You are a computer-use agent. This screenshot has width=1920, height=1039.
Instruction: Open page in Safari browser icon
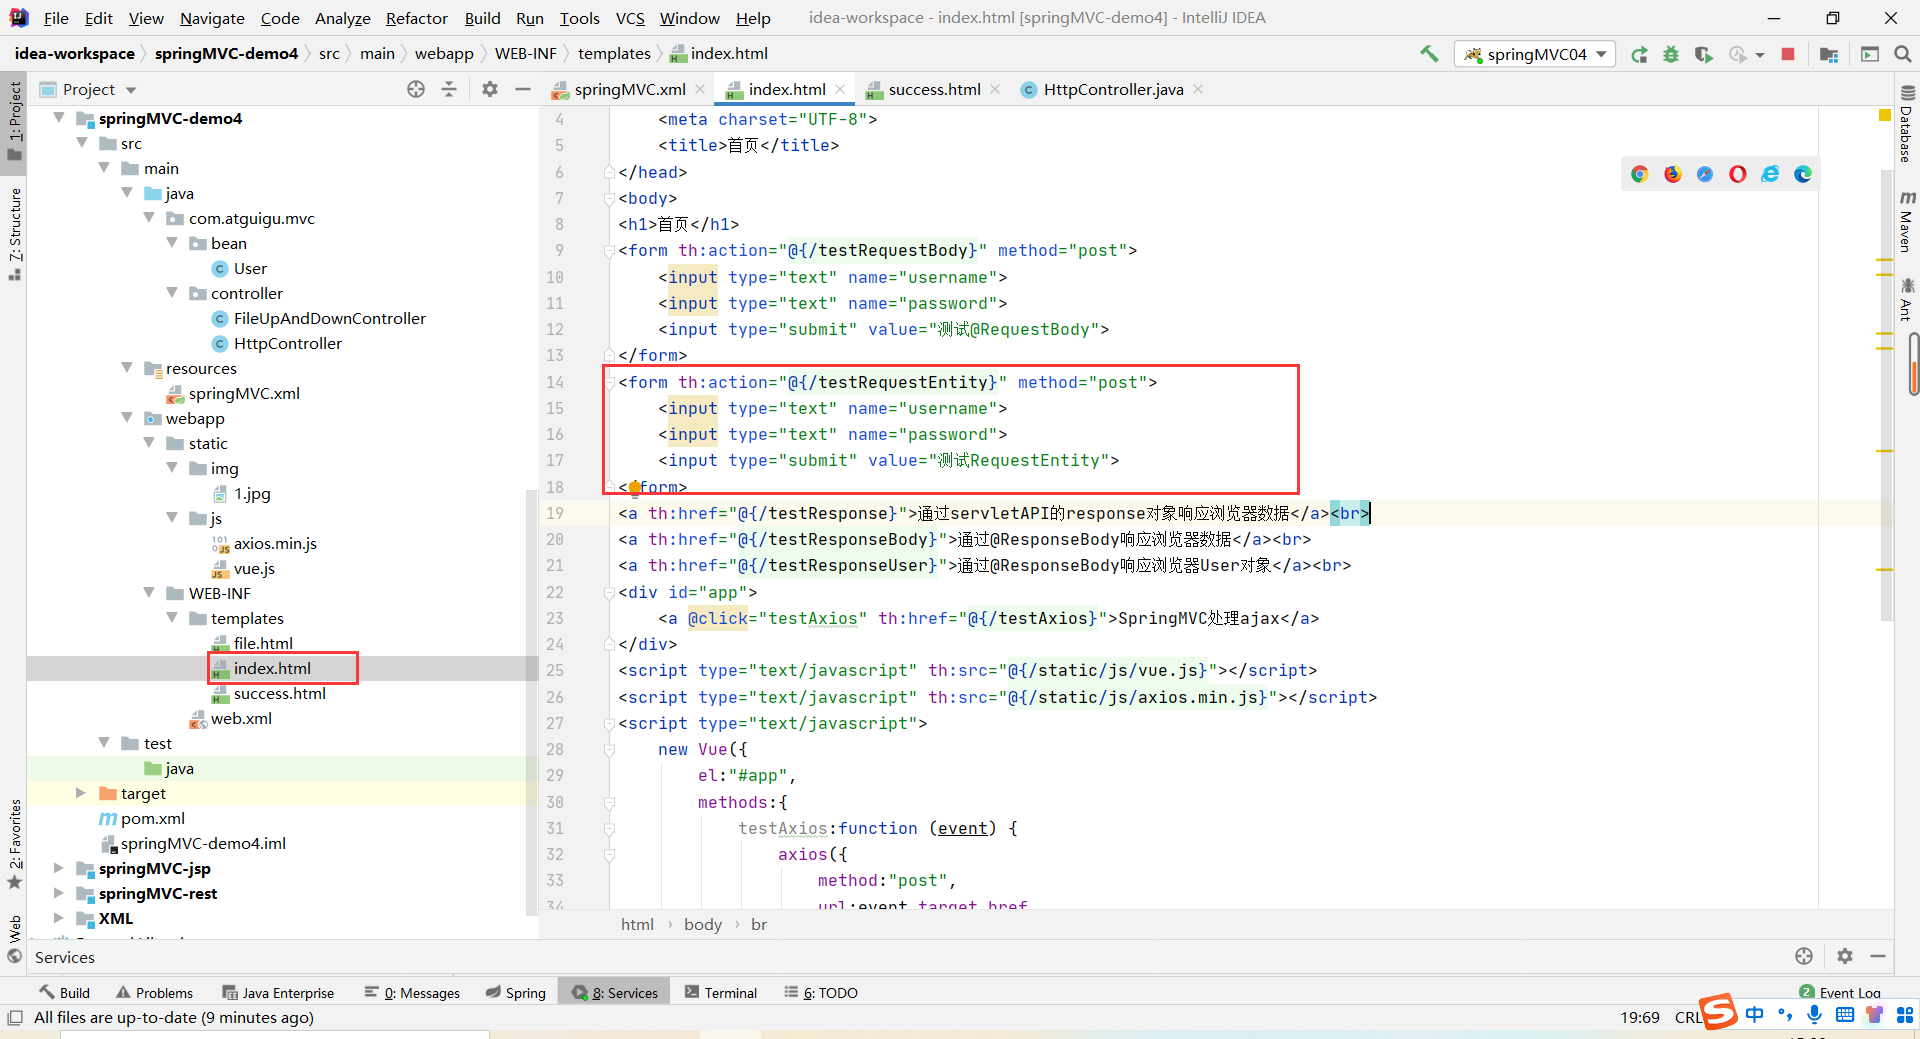tap(1705, 174)
